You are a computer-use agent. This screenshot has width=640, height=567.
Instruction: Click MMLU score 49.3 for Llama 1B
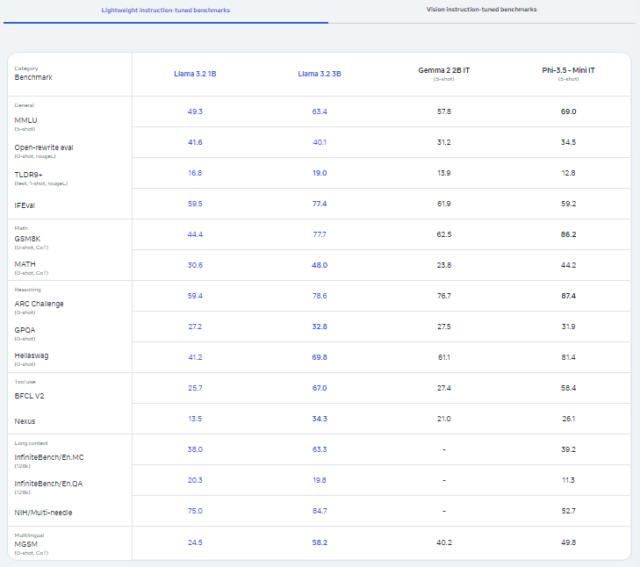[x=195, y=111]
